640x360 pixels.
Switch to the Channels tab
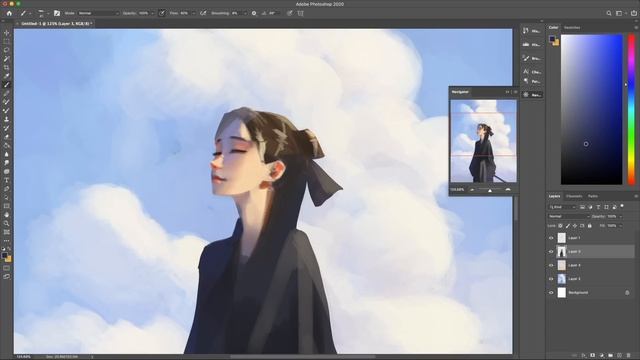click(x=574, y=196)
